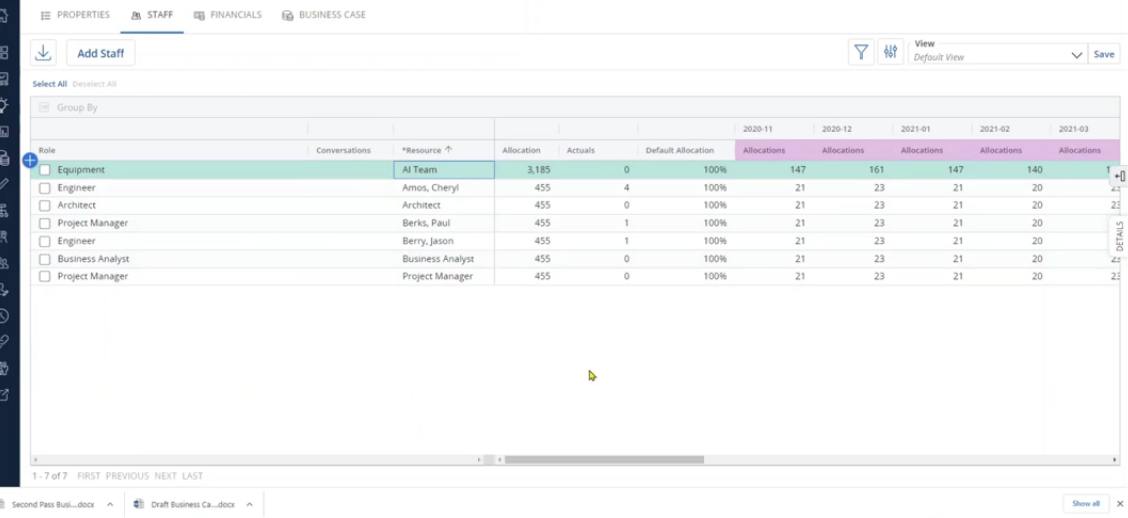Tick the Architect row checkbox
The height and width of the screenshot is (518, 1128).
tap(45, 205)
